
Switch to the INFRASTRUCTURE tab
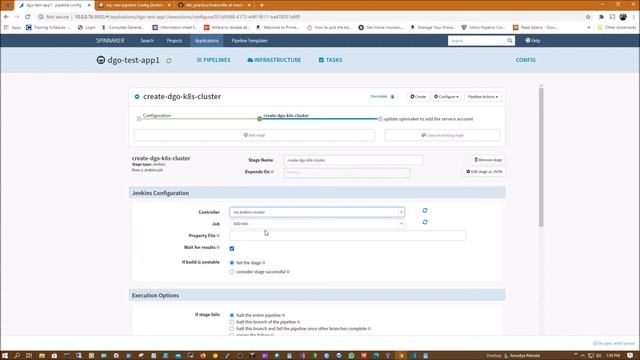click(x=274, y=60)
